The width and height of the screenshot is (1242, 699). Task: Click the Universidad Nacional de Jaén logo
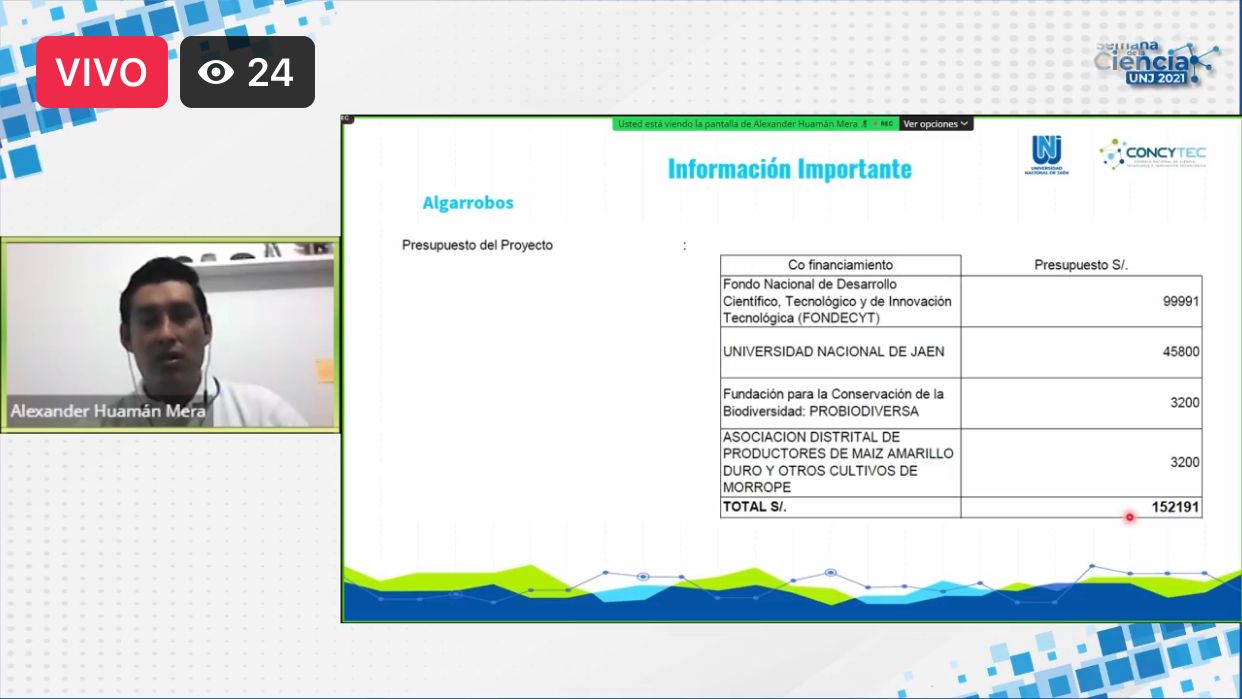[x=1046, y=155]
